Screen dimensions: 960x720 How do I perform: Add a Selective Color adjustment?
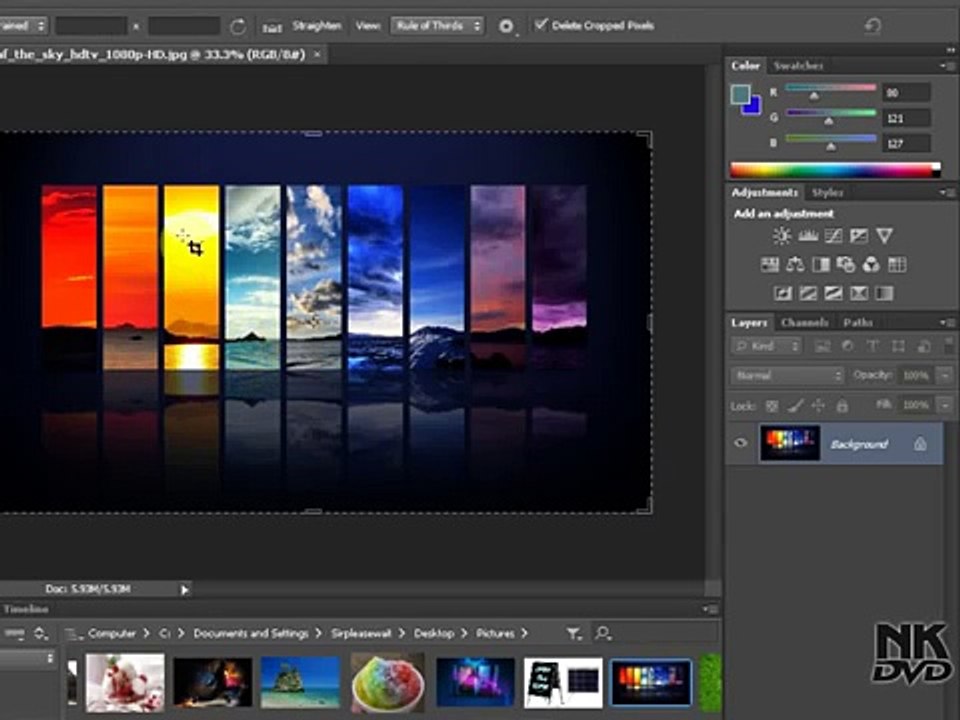click(x=859, y=293)
